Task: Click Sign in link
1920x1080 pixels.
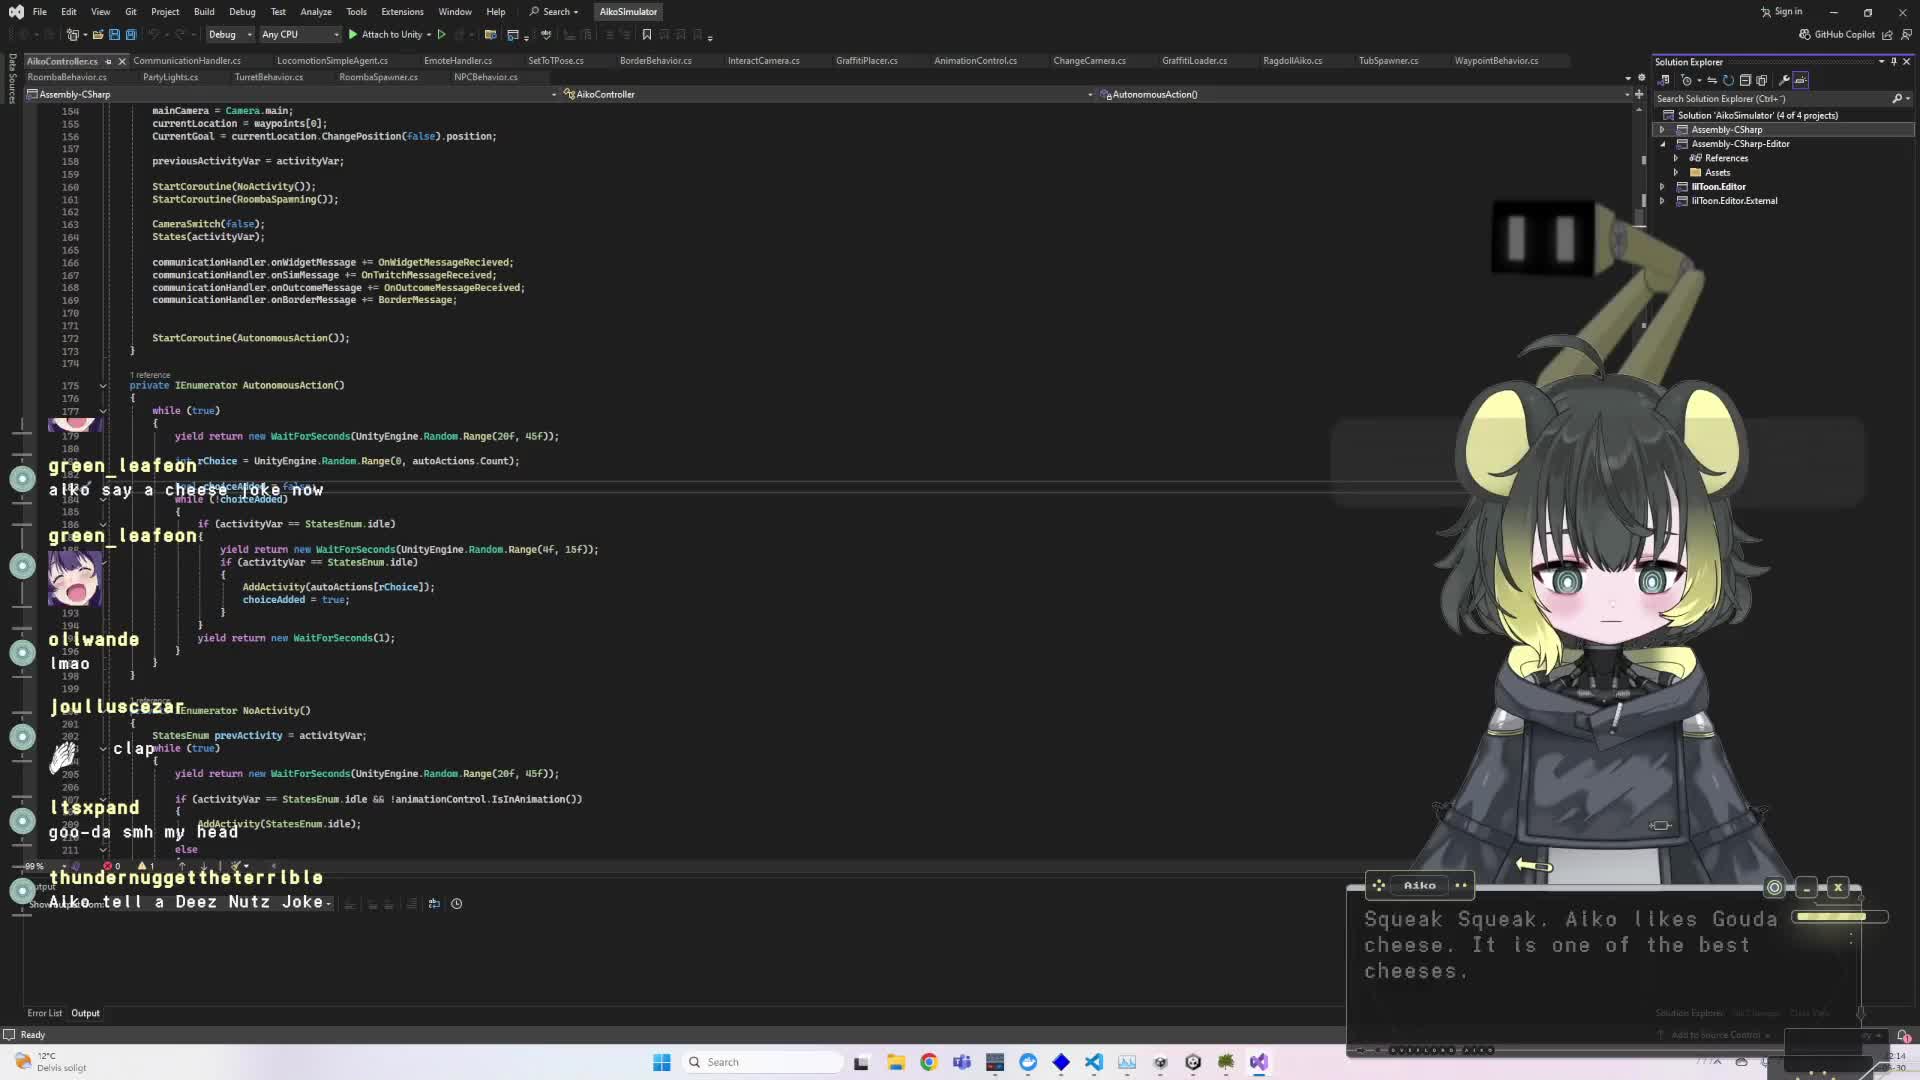Action: 1787,12
